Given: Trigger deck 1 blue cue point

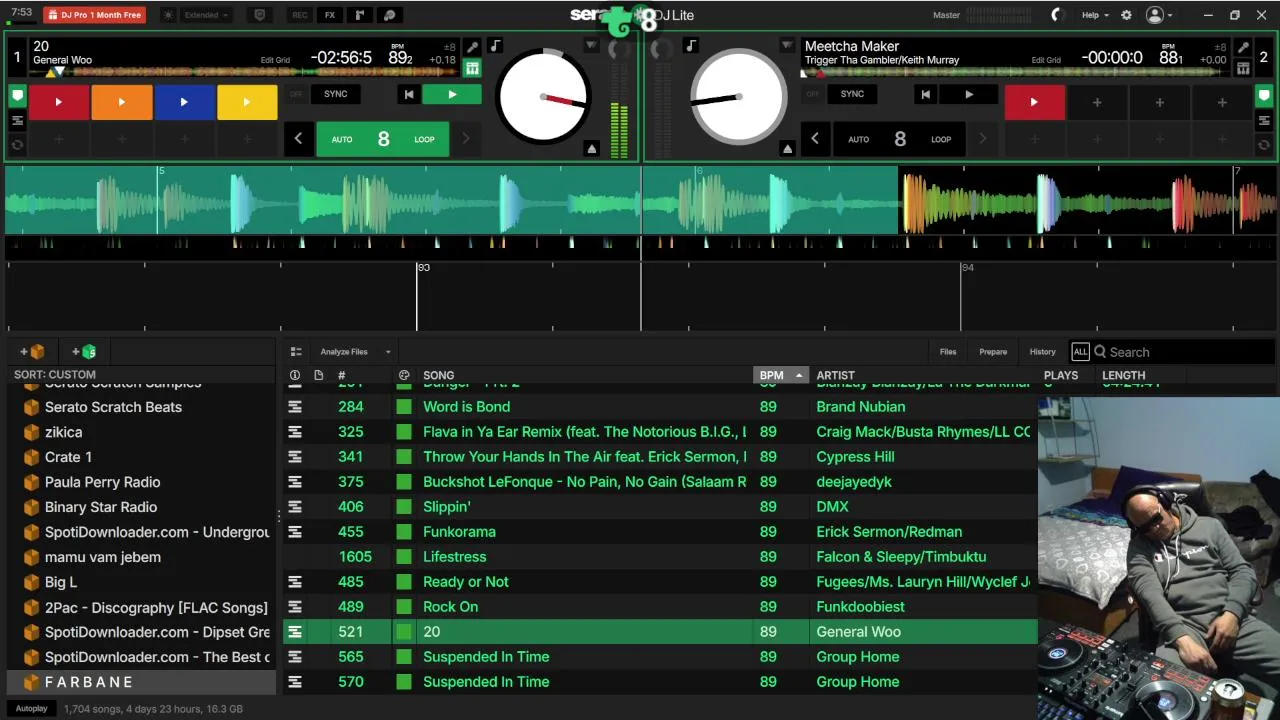Looking at the screenshot, I should pyautogui.click(x=184, y=102).
